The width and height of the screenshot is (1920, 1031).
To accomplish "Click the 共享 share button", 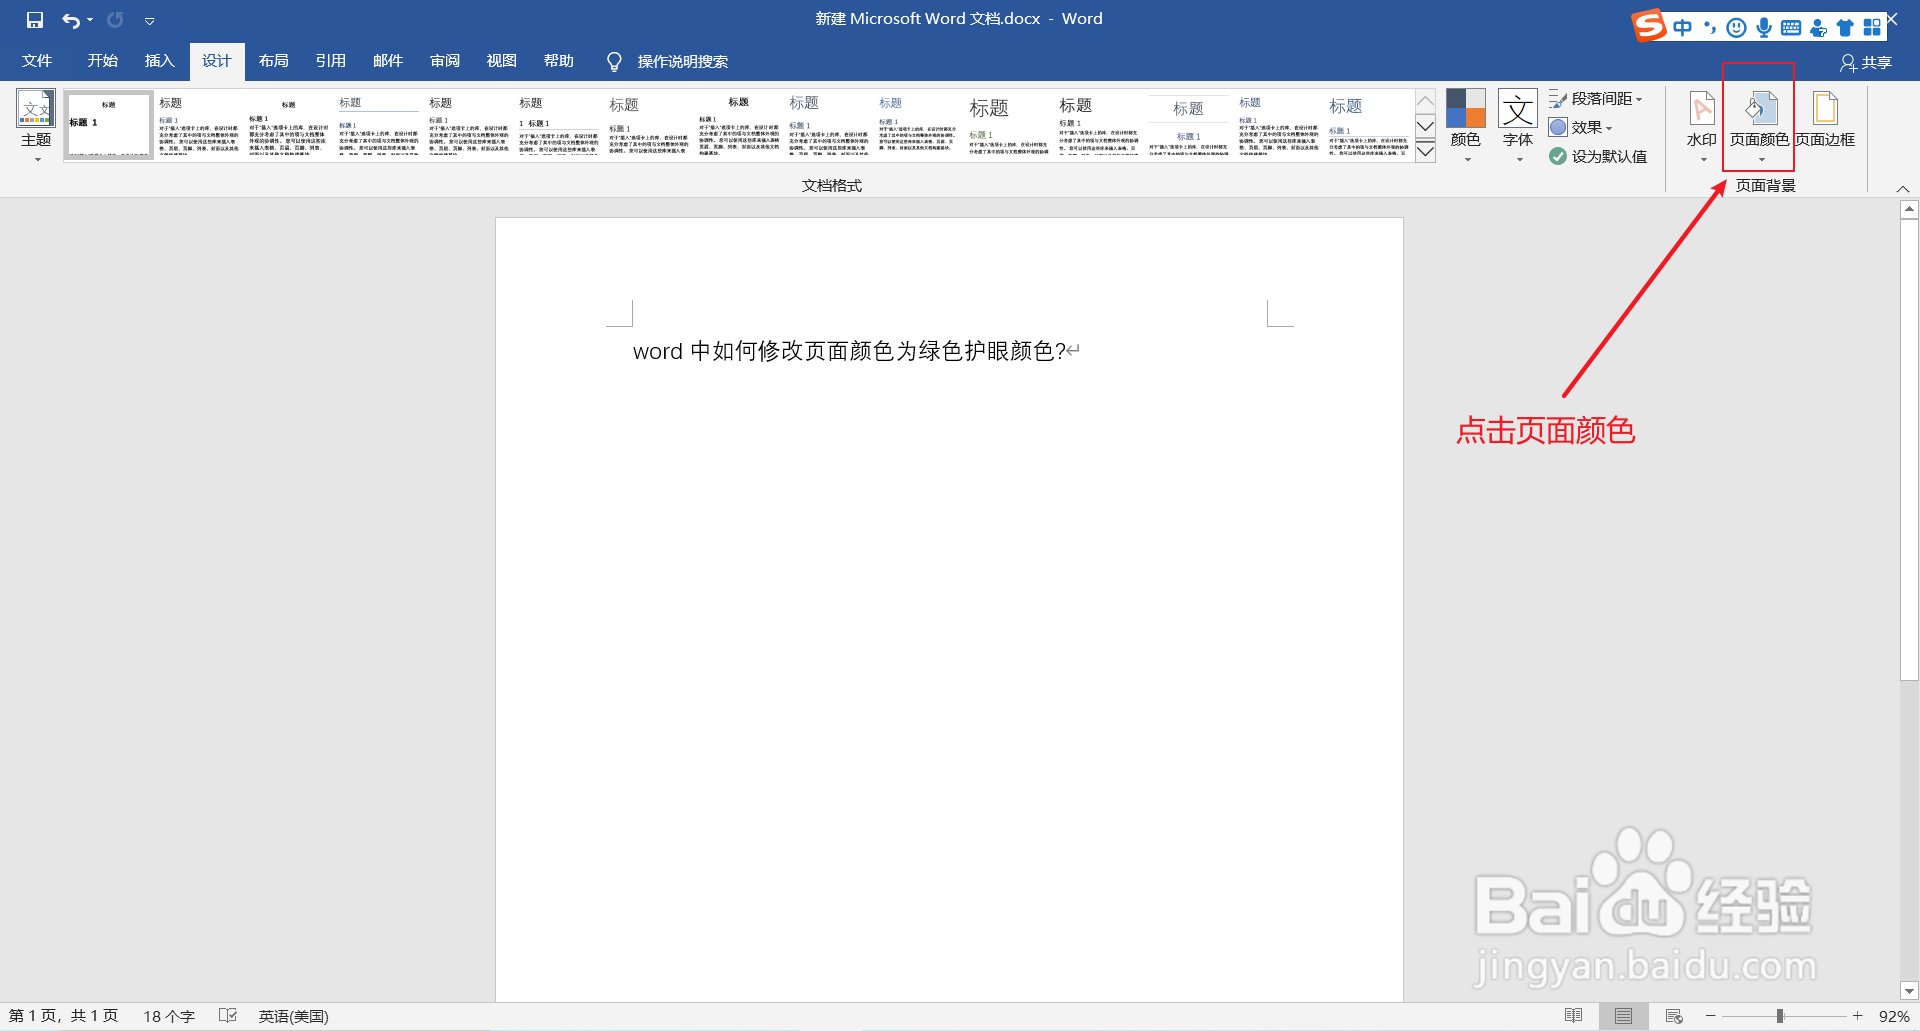I will [x=1866, y=63].
